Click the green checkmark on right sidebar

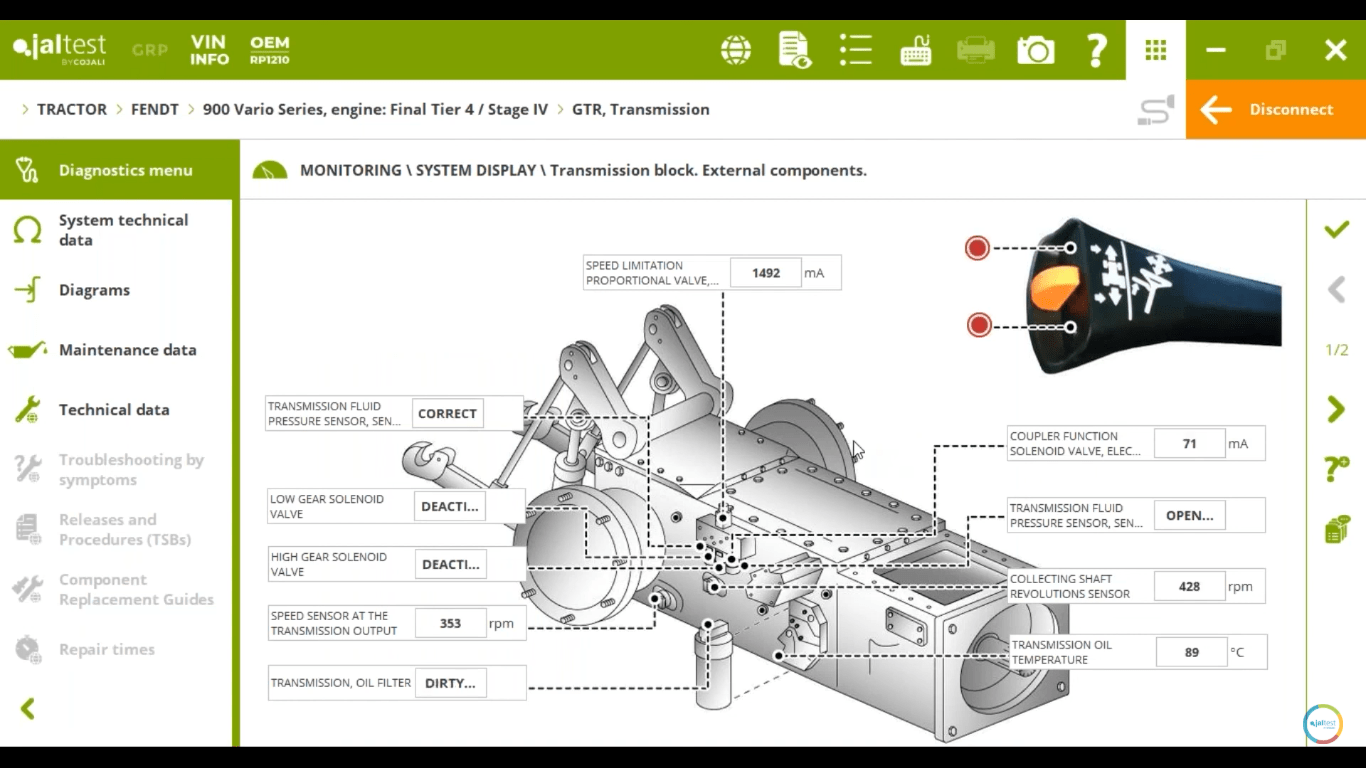(x=1336, y=230)
